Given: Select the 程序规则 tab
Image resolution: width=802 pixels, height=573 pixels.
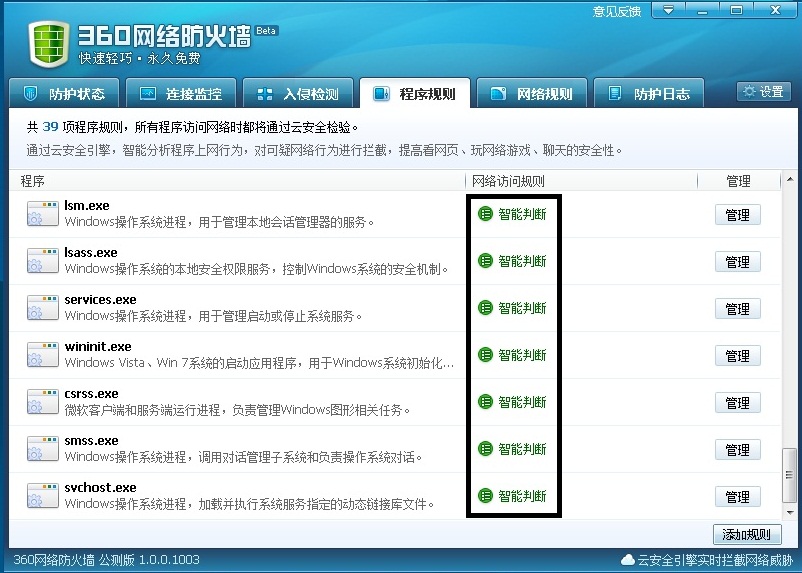Looking at the screenshot, I should pyautogui.click(x=415, y=94).
